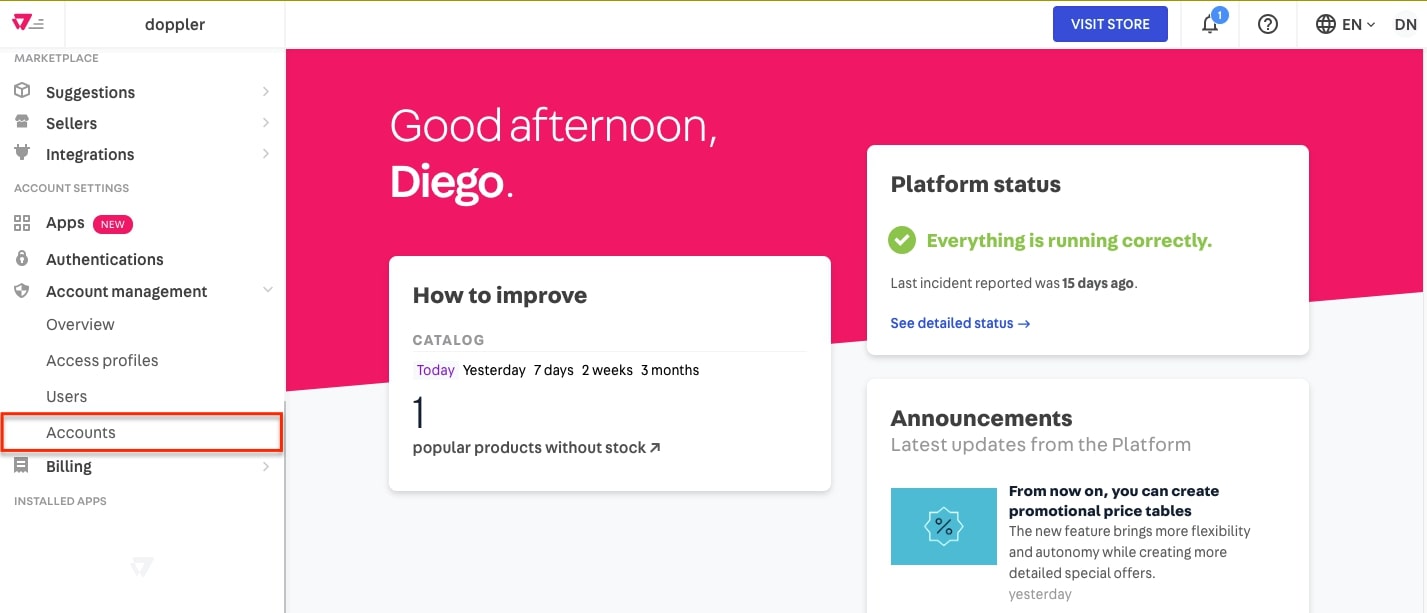Click the Suggestions box icon
The height and width of the screenshot is (613, 1427).
(22, 91)
